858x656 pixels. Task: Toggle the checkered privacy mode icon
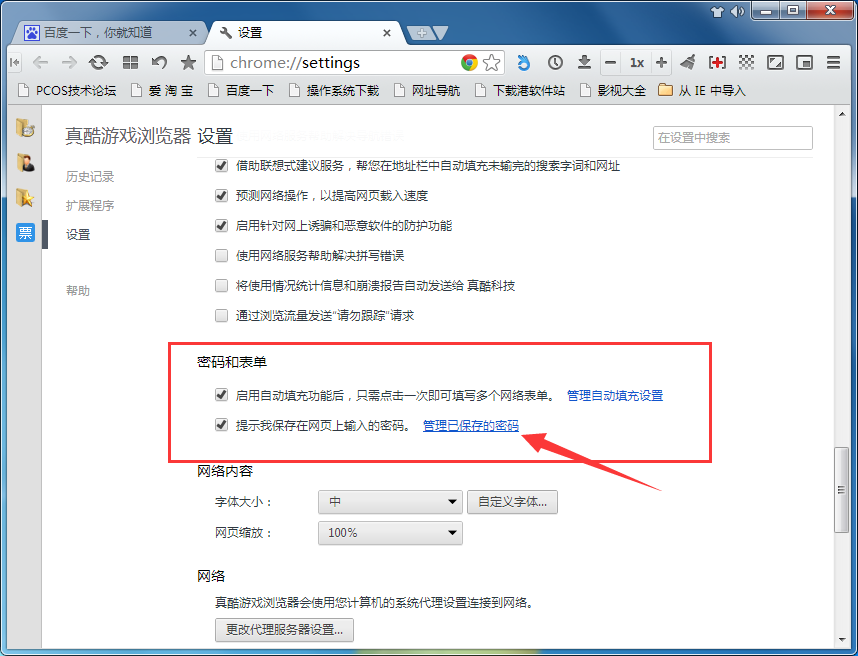click(x=746, y=61)
